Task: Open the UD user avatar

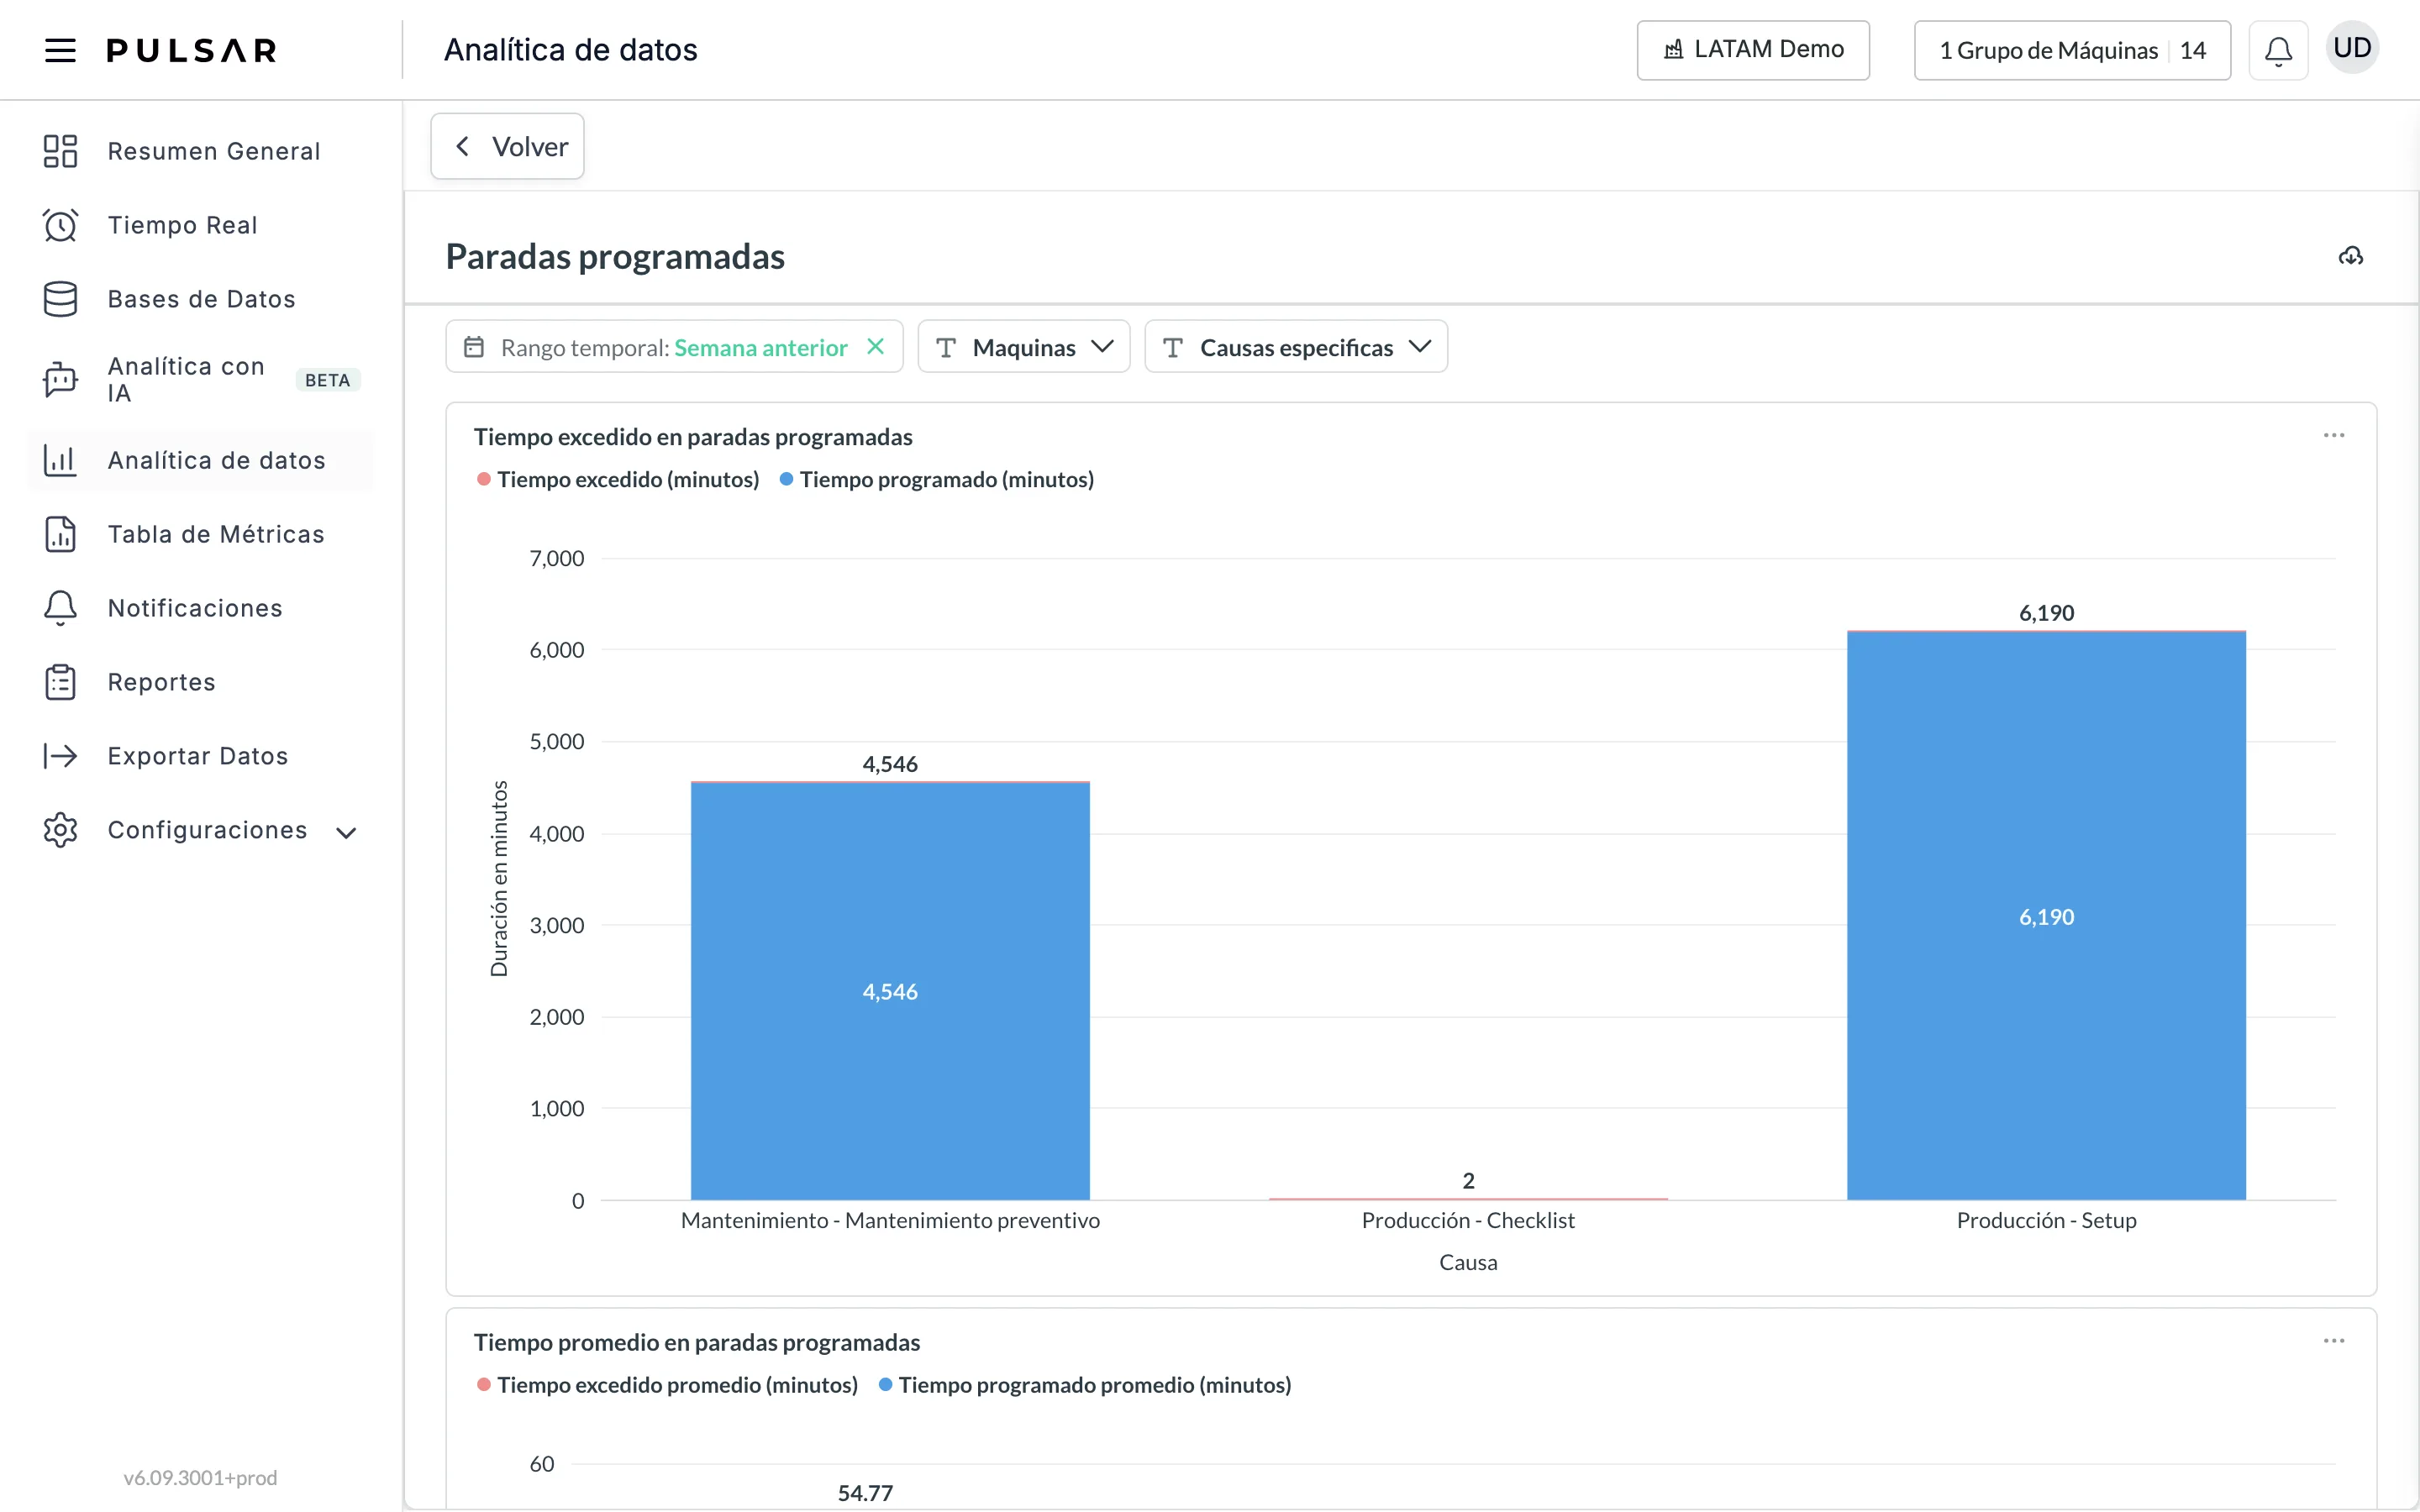Action: (2352, 48)
